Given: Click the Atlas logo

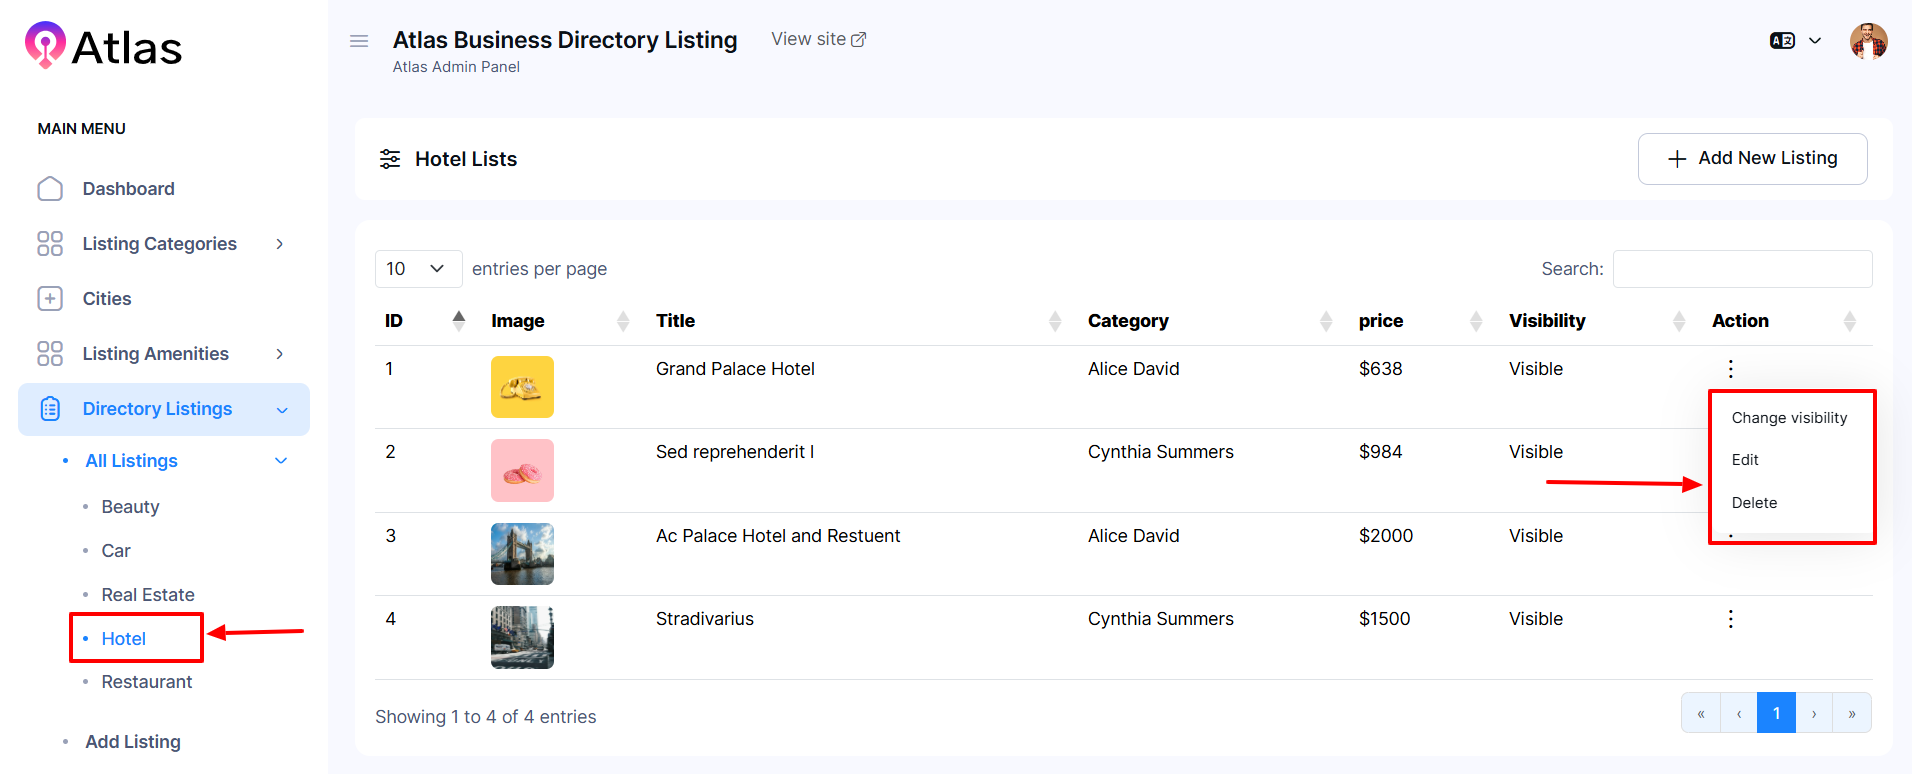Looking at the screenshot, I should [104, 46].
